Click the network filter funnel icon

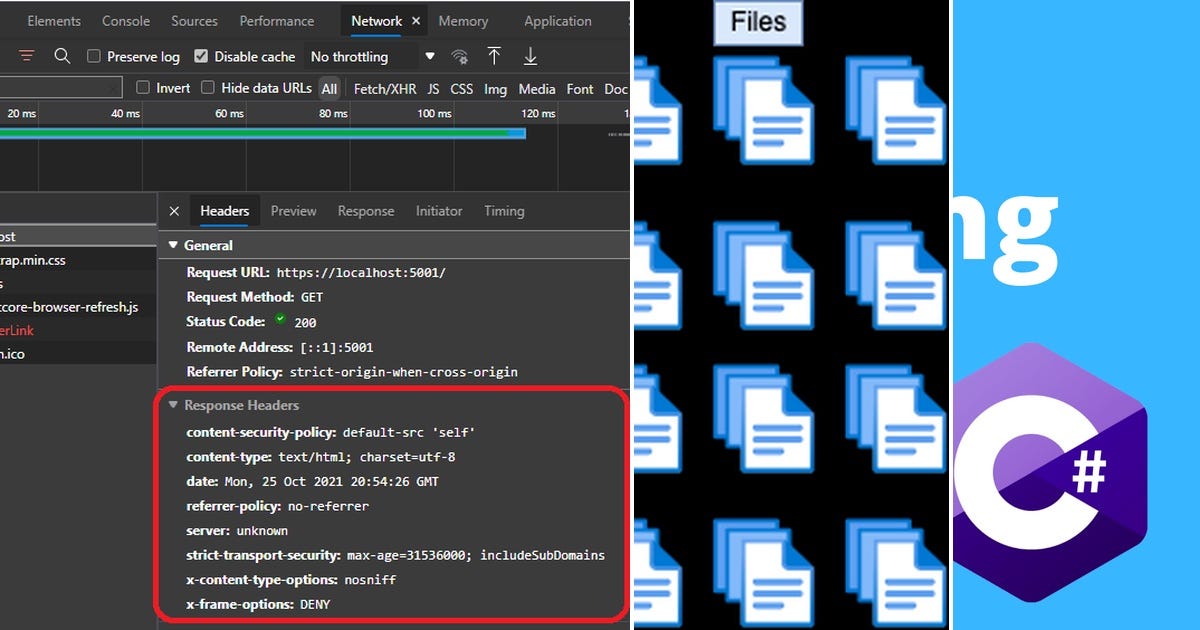click(x=25, y=56)
